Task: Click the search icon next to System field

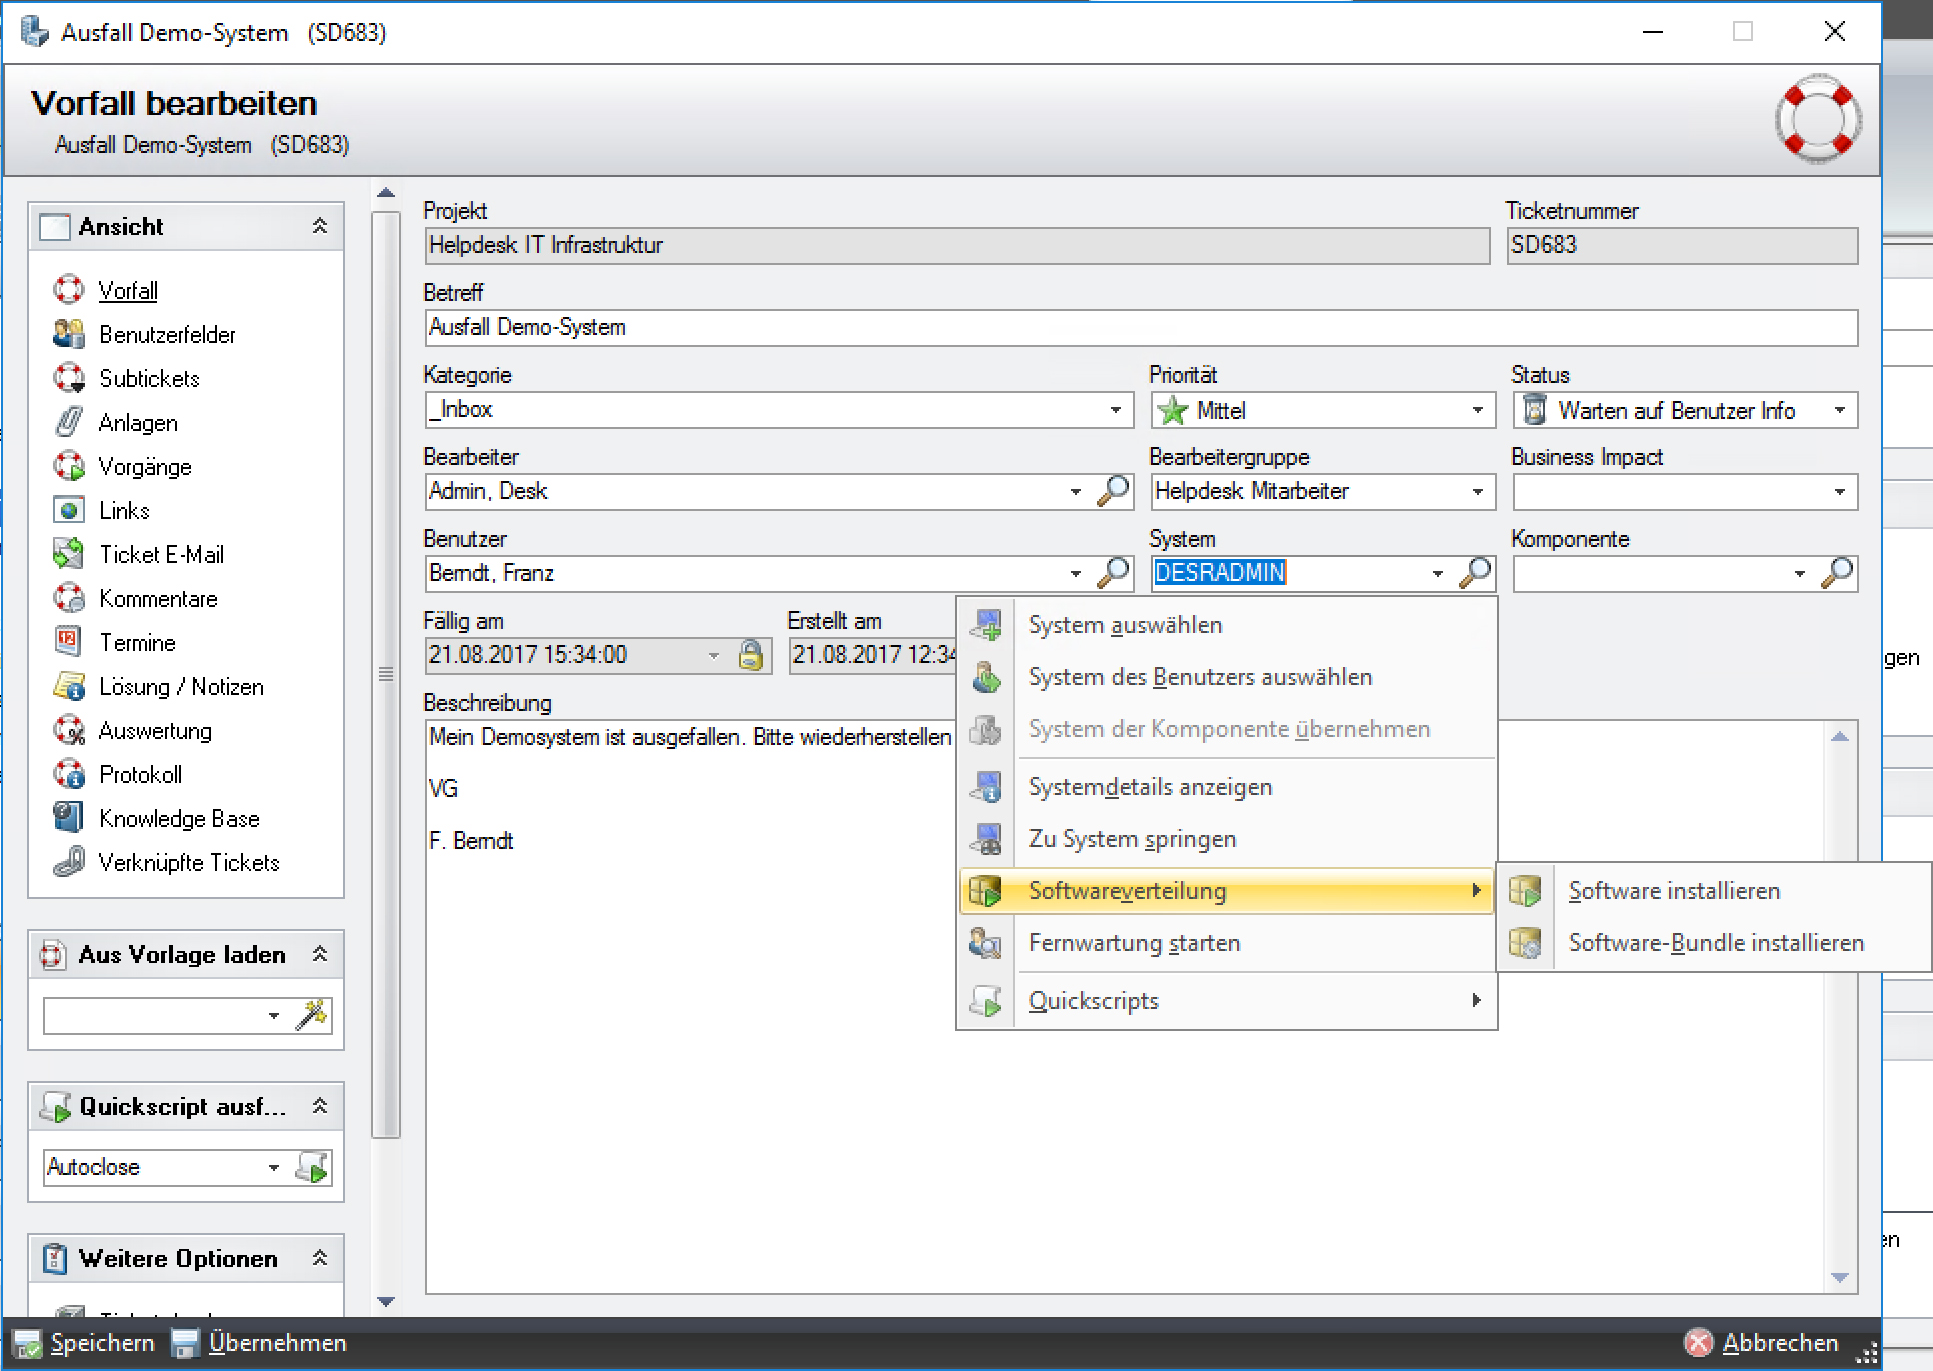Action: (x=1475, y=573)
